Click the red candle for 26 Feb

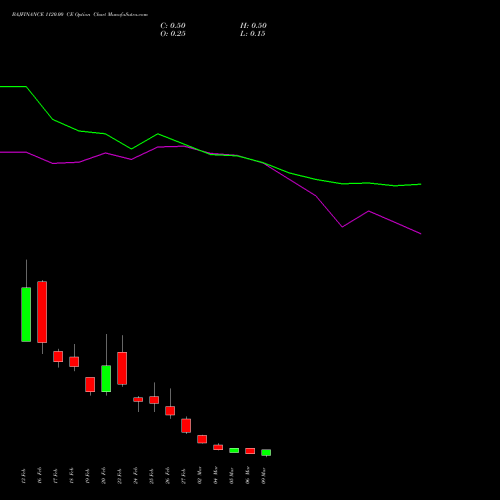(170, 411)
